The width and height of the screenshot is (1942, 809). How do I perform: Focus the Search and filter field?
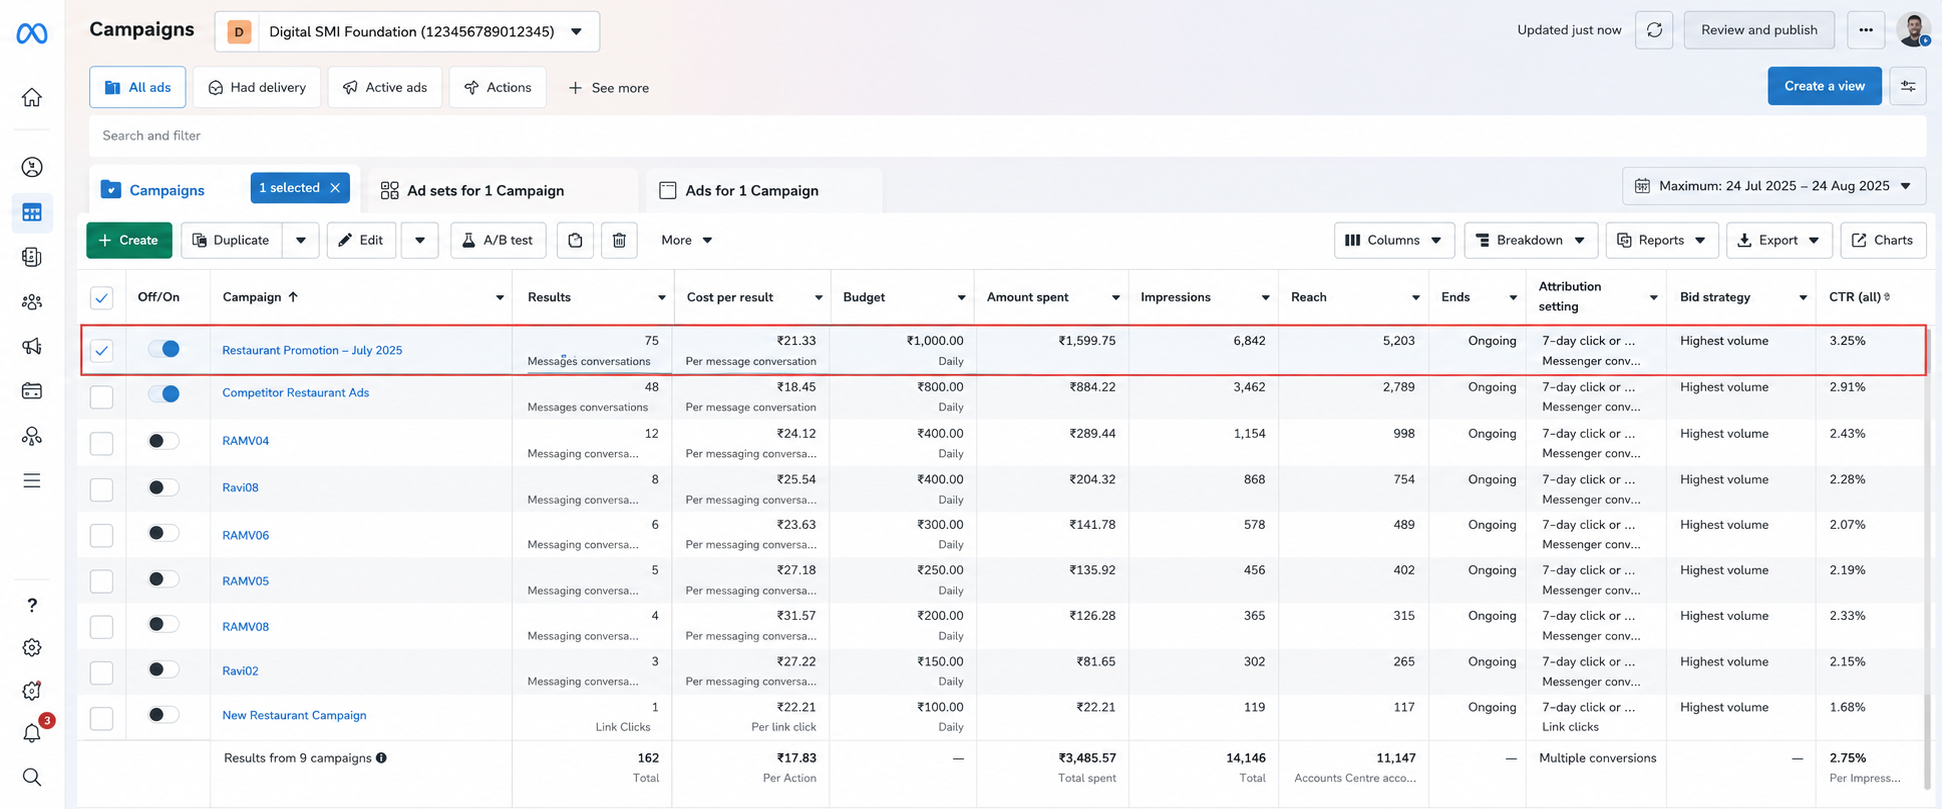(x=1007, y=135)
